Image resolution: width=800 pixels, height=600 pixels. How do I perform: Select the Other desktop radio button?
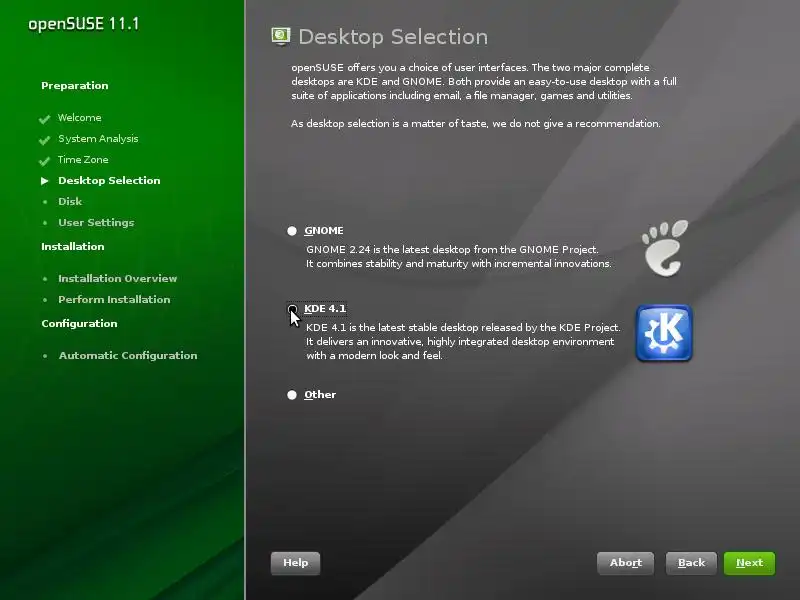coord(292,395)
